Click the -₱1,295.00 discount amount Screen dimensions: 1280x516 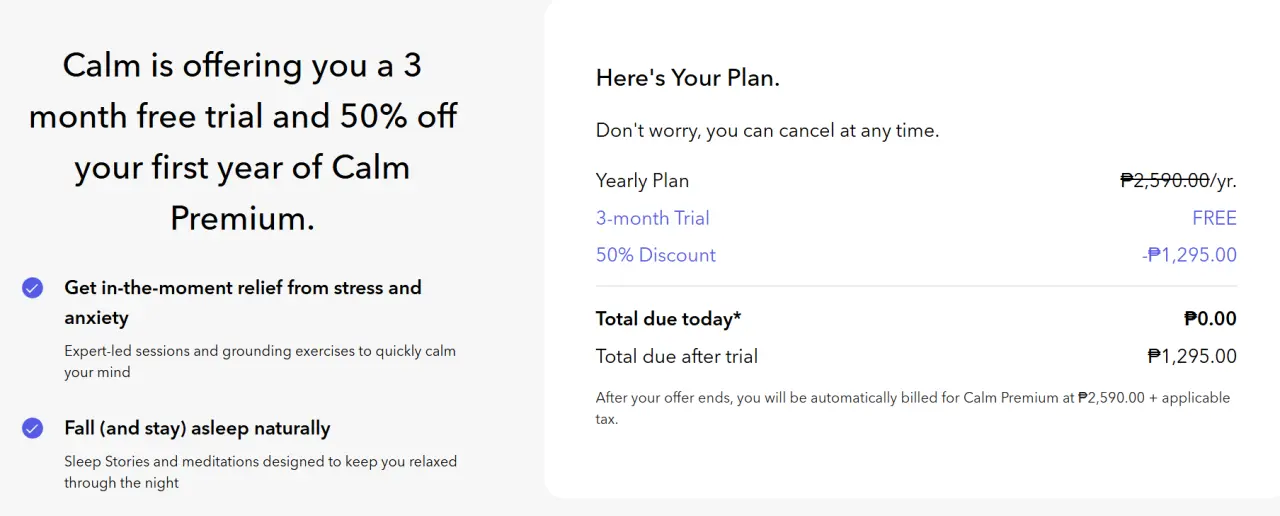click(x=1189, y=255)
